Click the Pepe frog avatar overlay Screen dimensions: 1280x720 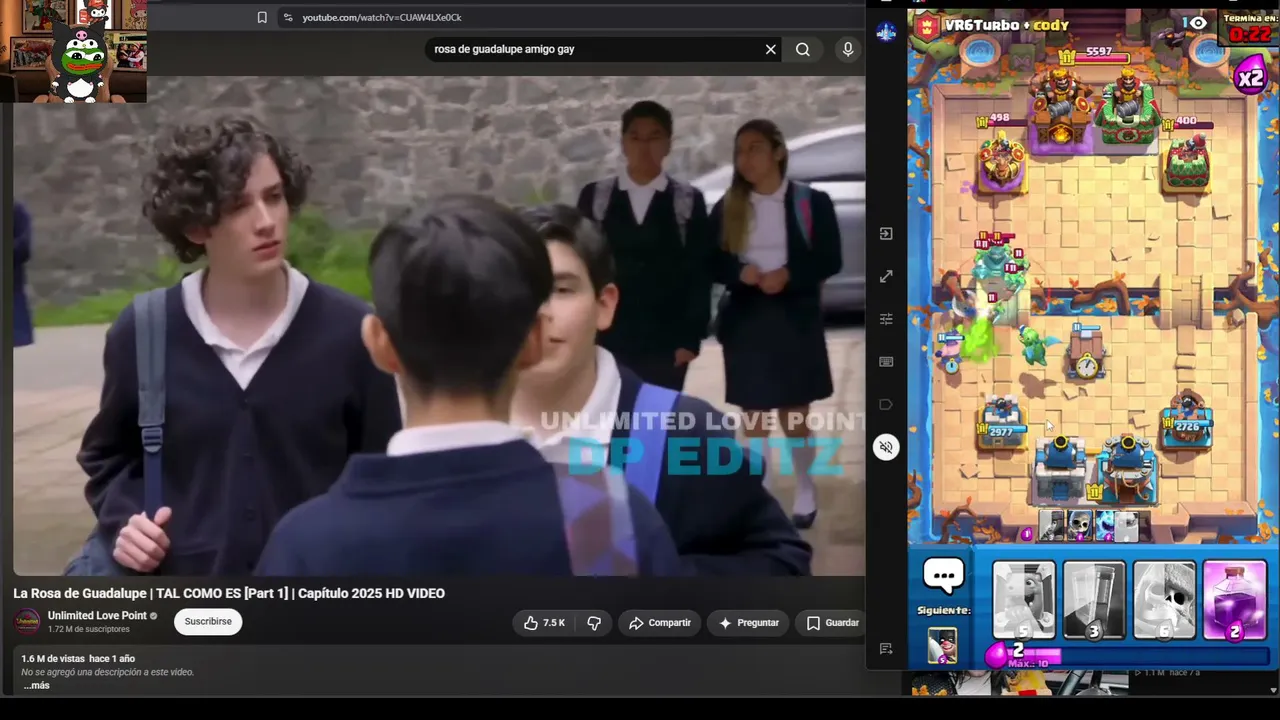pos(80,62)
